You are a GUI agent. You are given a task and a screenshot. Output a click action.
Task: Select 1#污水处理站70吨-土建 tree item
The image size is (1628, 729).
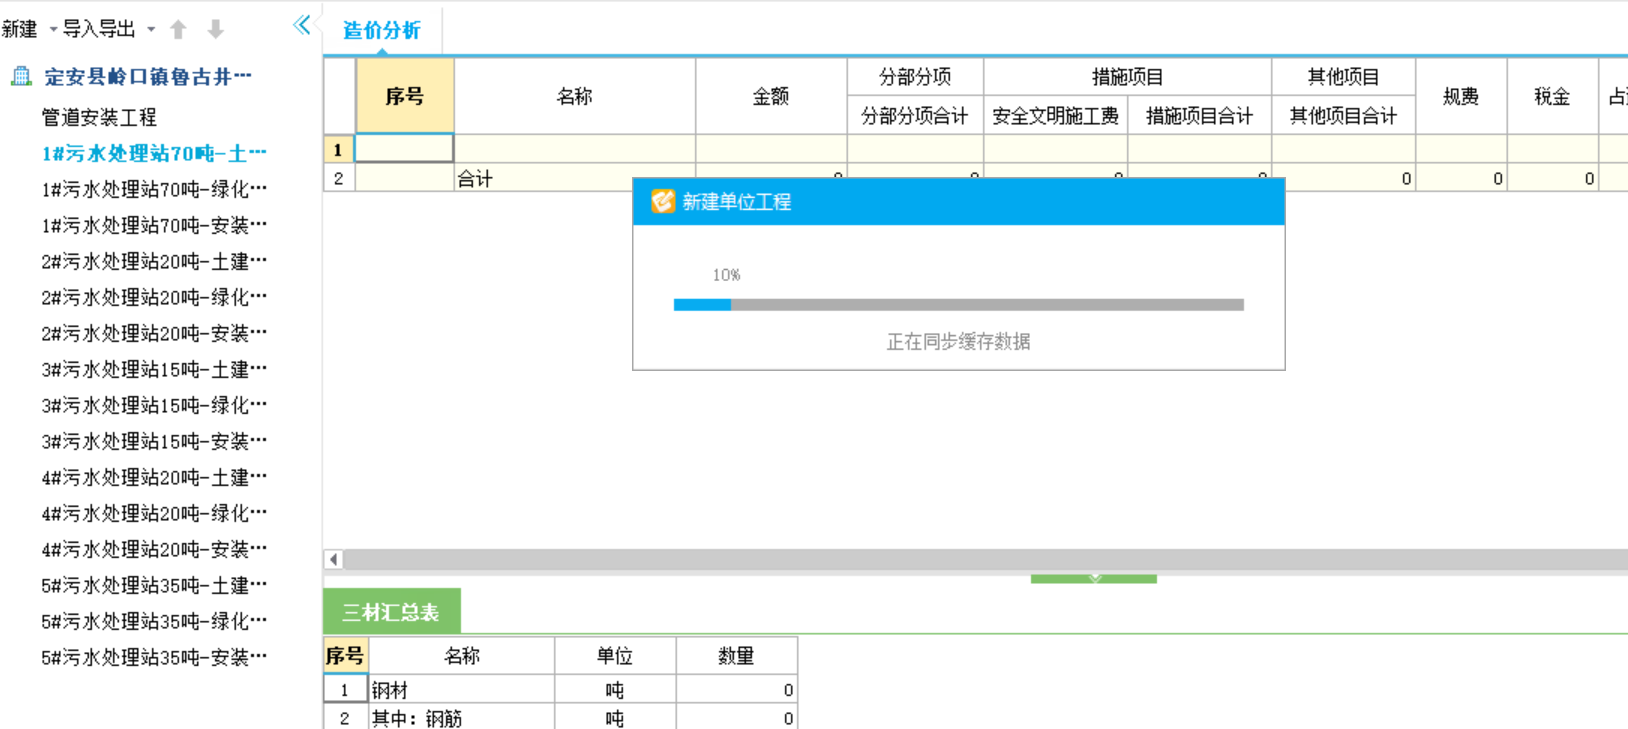pos(154,153)
